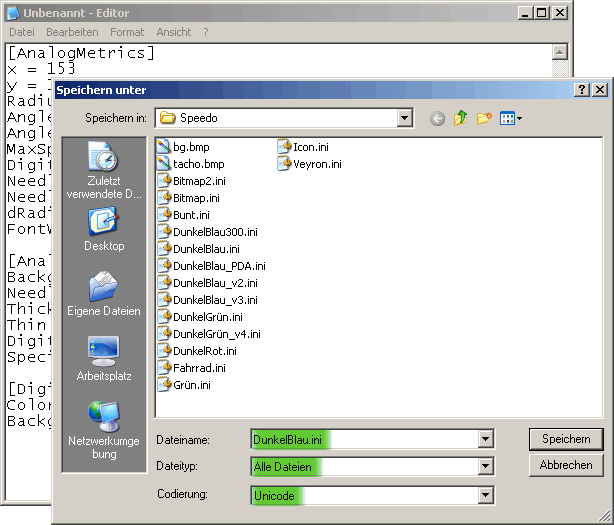Screen dimensions: 614x525
Task: Expand the Speichern in folder dropdown
Action: pyautogui.click(x=404, y=118)
